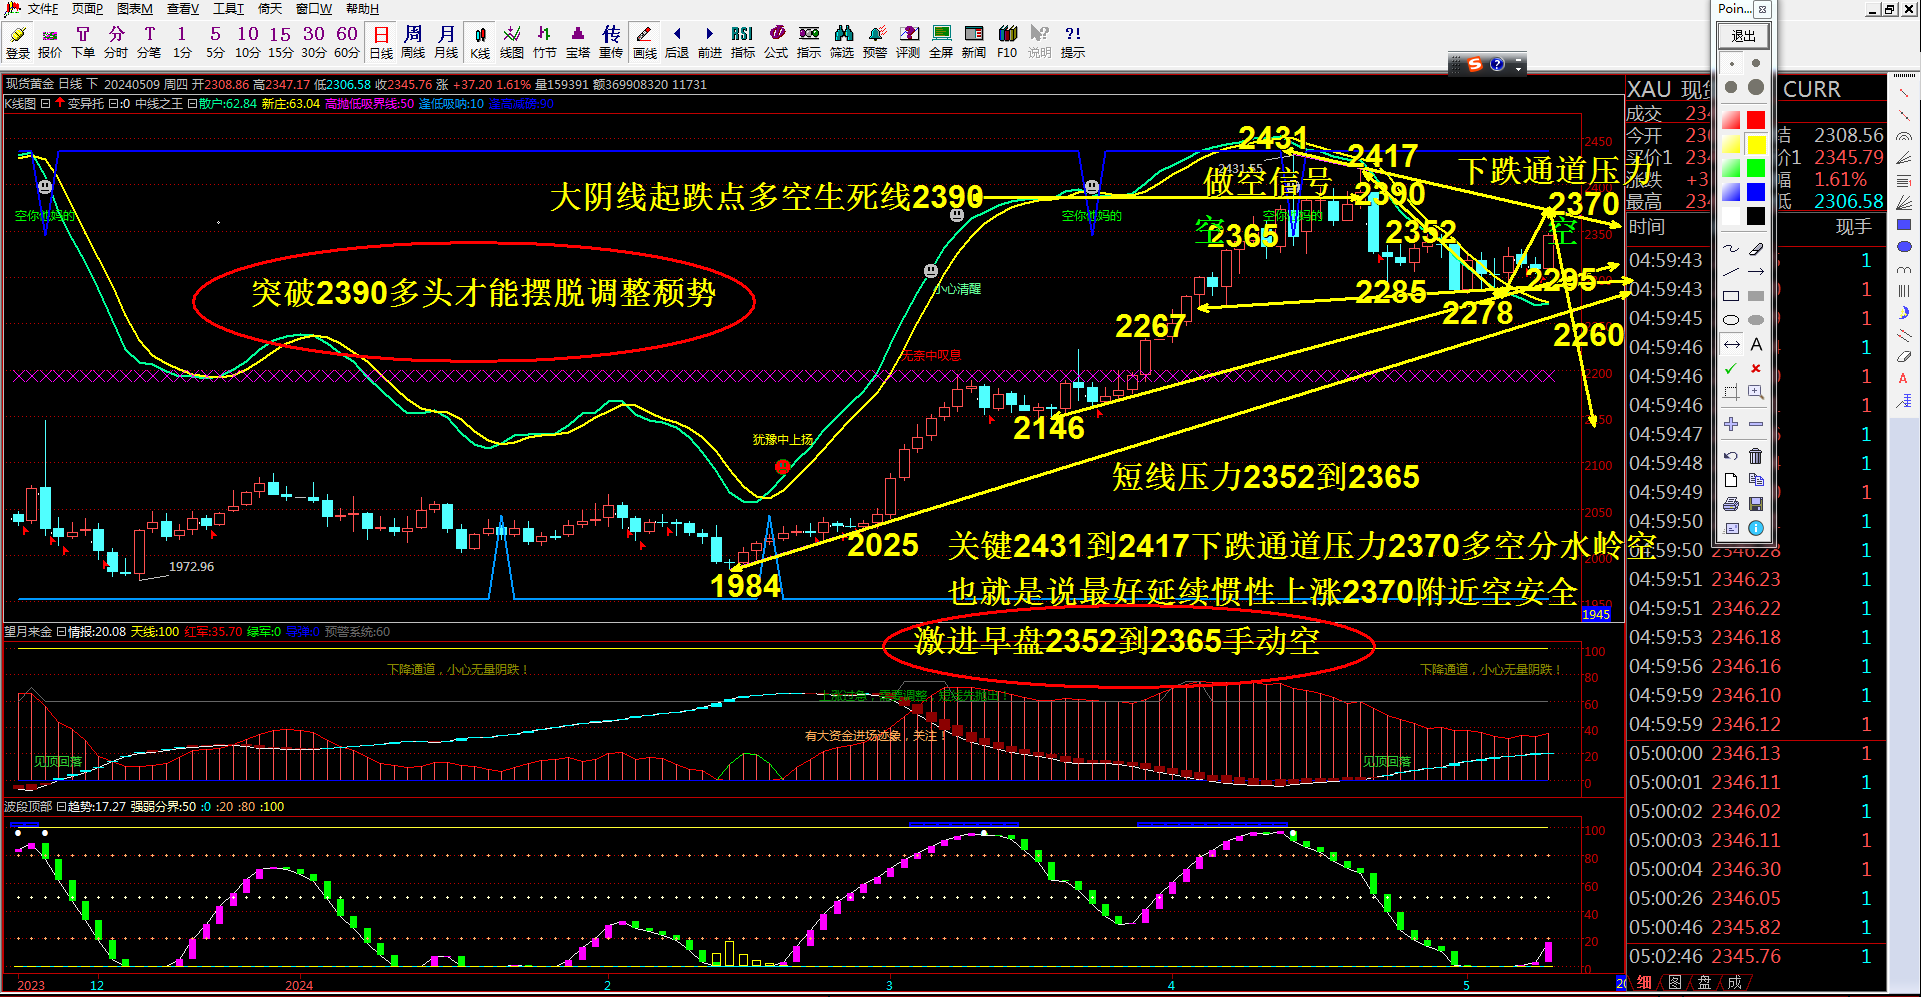
Task: Pick the solid black color swatch
Action: (1756, 216)
